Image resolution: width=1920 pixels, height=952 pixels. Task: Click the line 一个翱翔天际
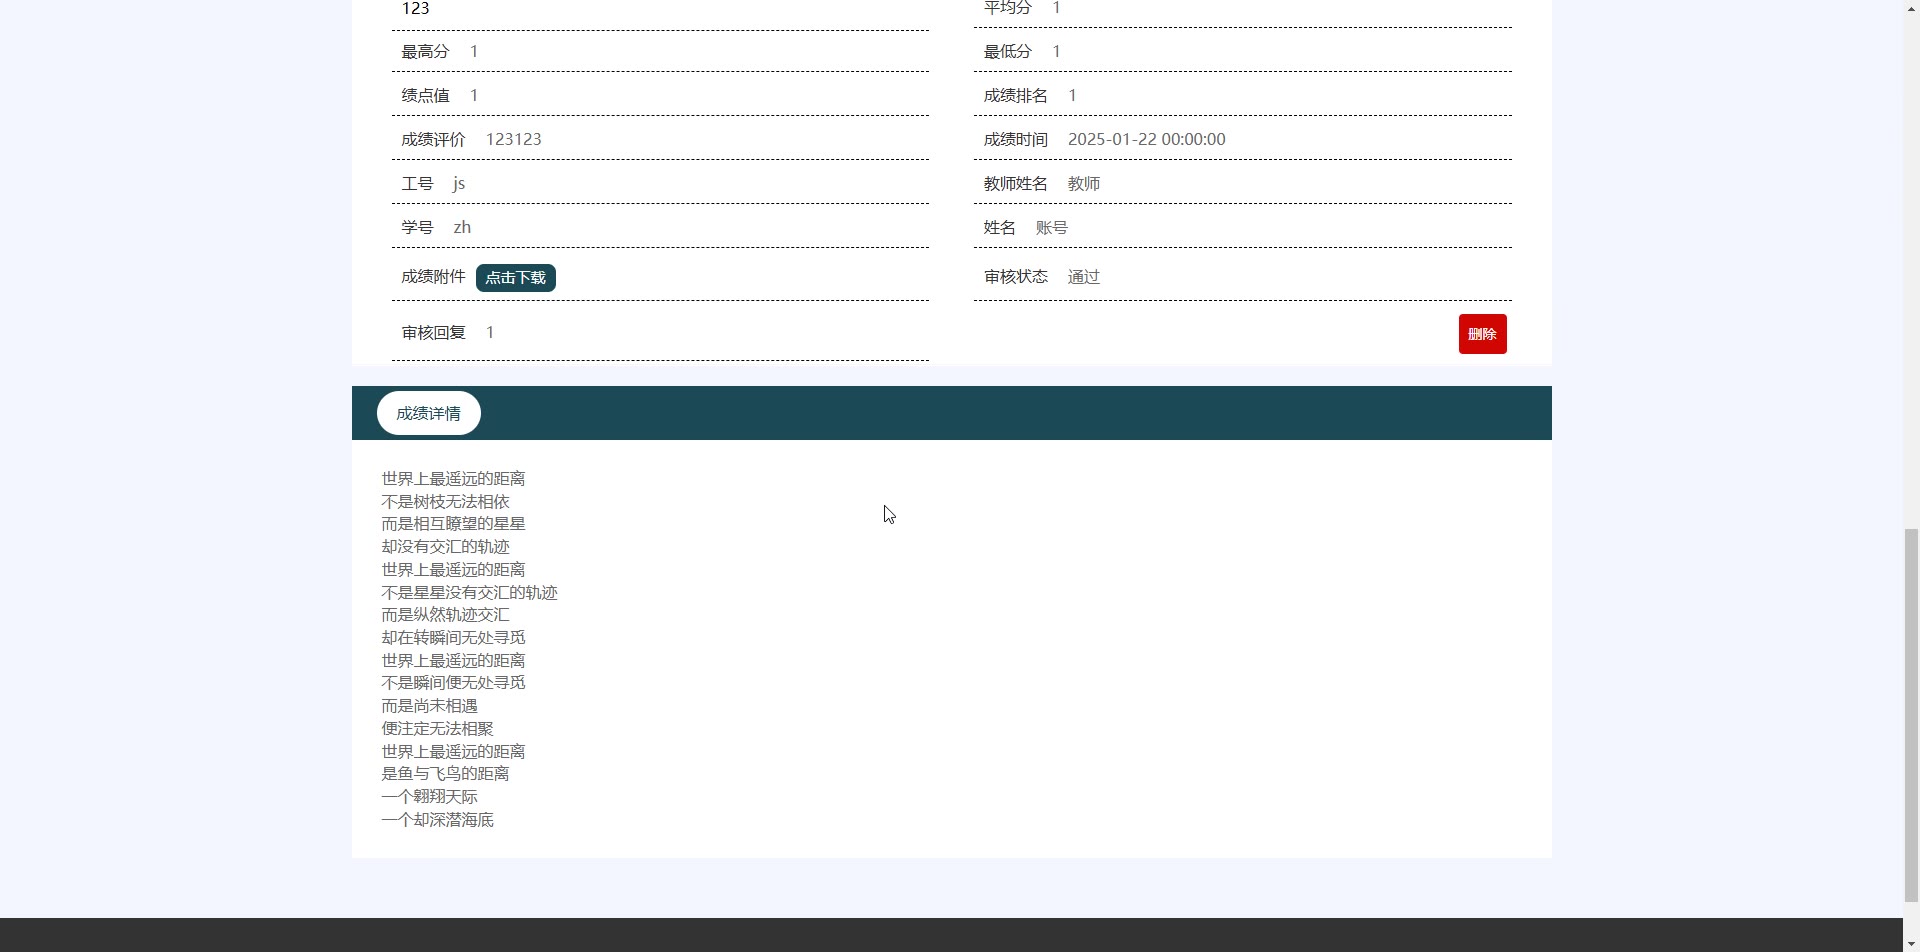tap(429, 797)
